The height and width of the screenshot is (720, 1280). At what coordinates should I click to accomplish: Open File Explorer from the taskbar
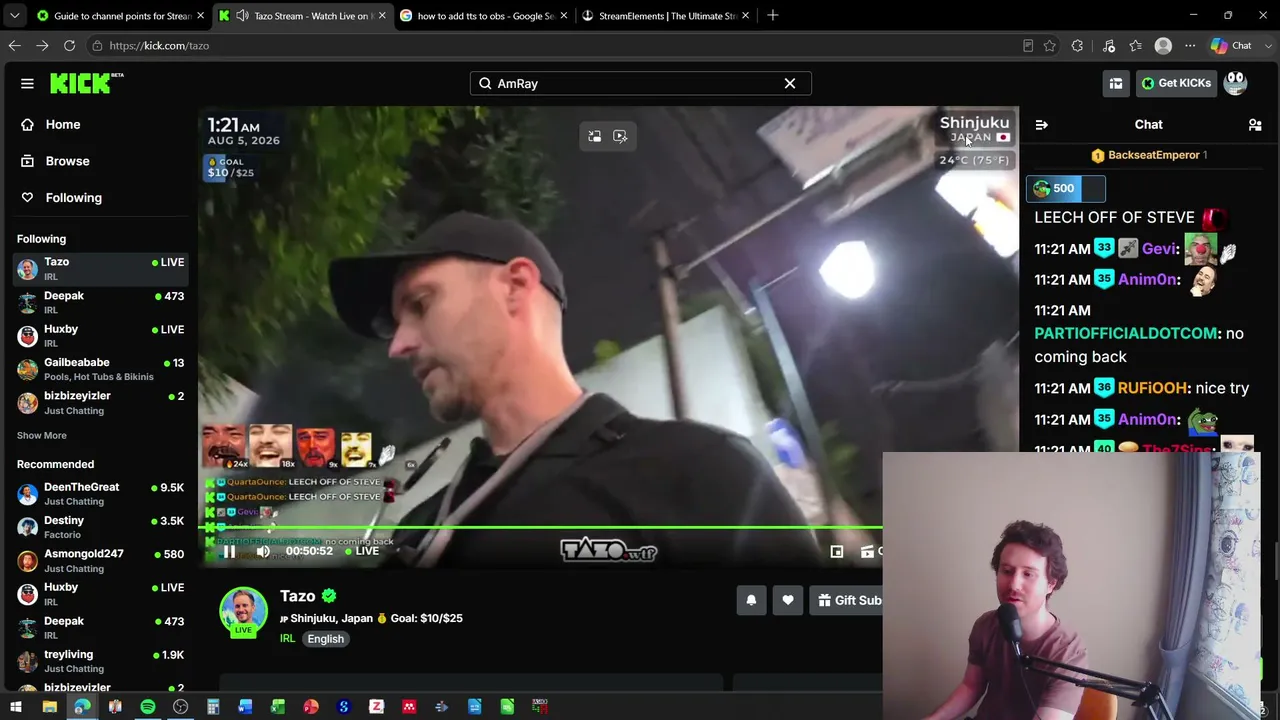[49, 707]
